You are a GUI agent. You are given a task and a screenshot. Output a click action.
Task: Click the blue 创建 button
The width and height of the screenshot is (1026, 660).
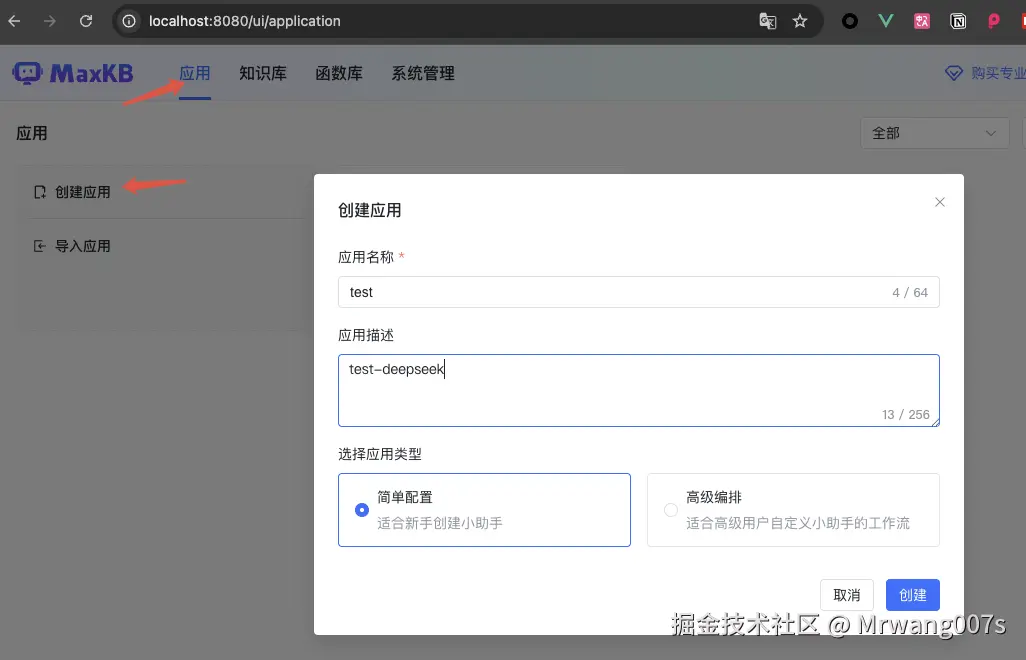[x=913, y=595]
